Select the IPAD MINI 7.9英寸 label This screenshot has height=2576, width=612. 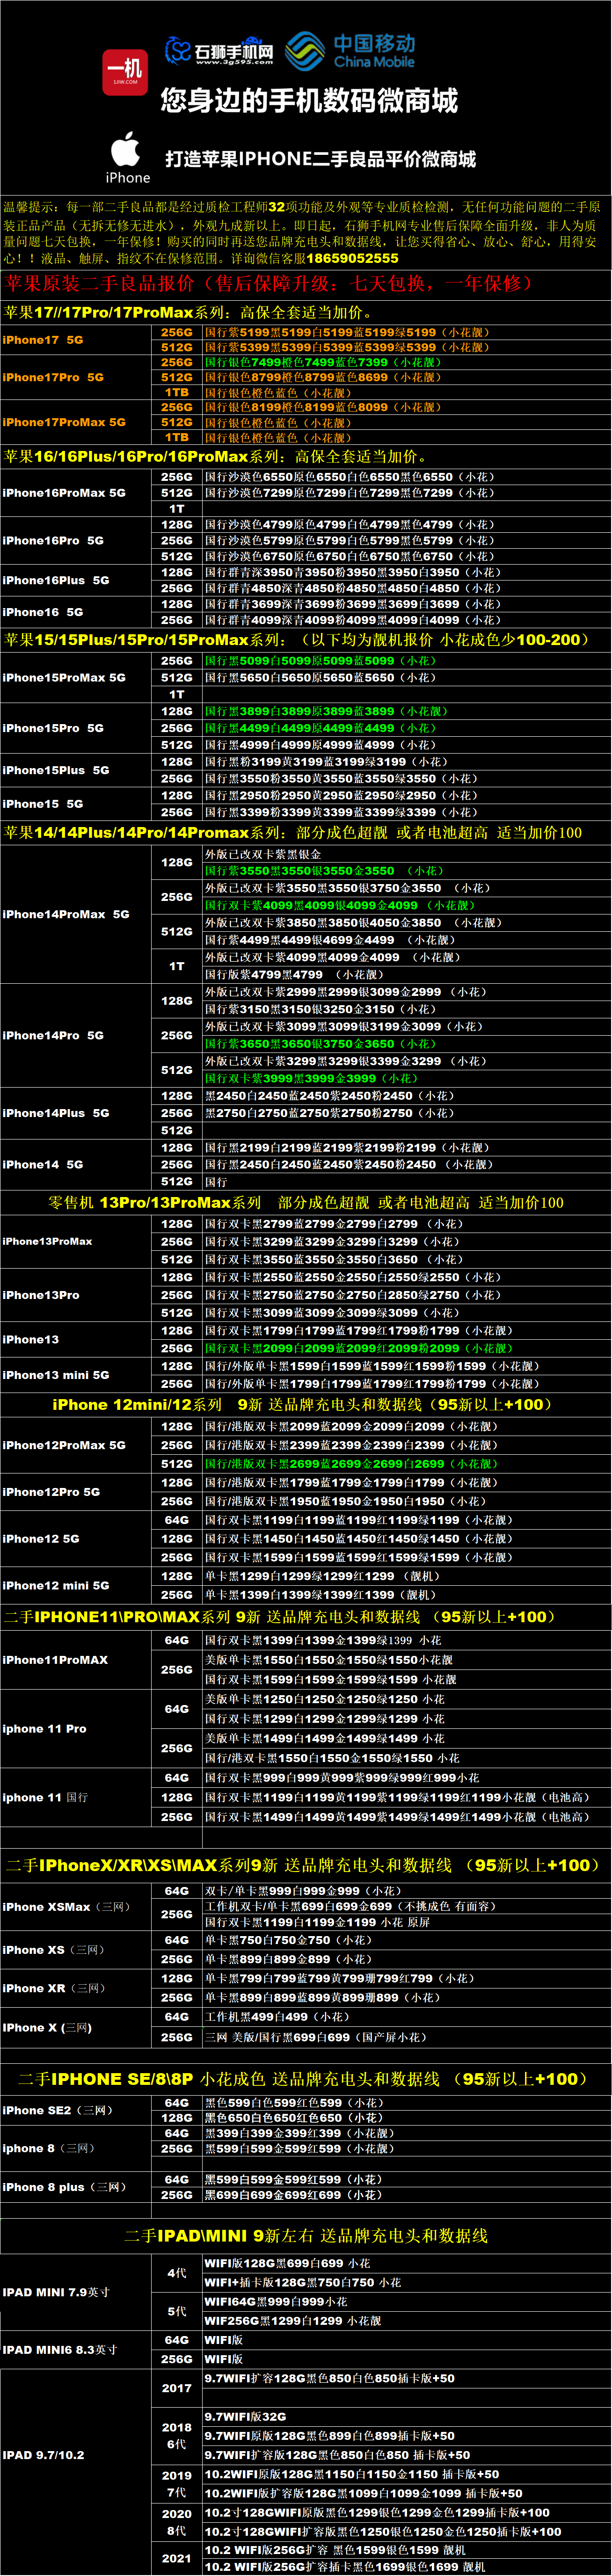(x=56, y=2292)
